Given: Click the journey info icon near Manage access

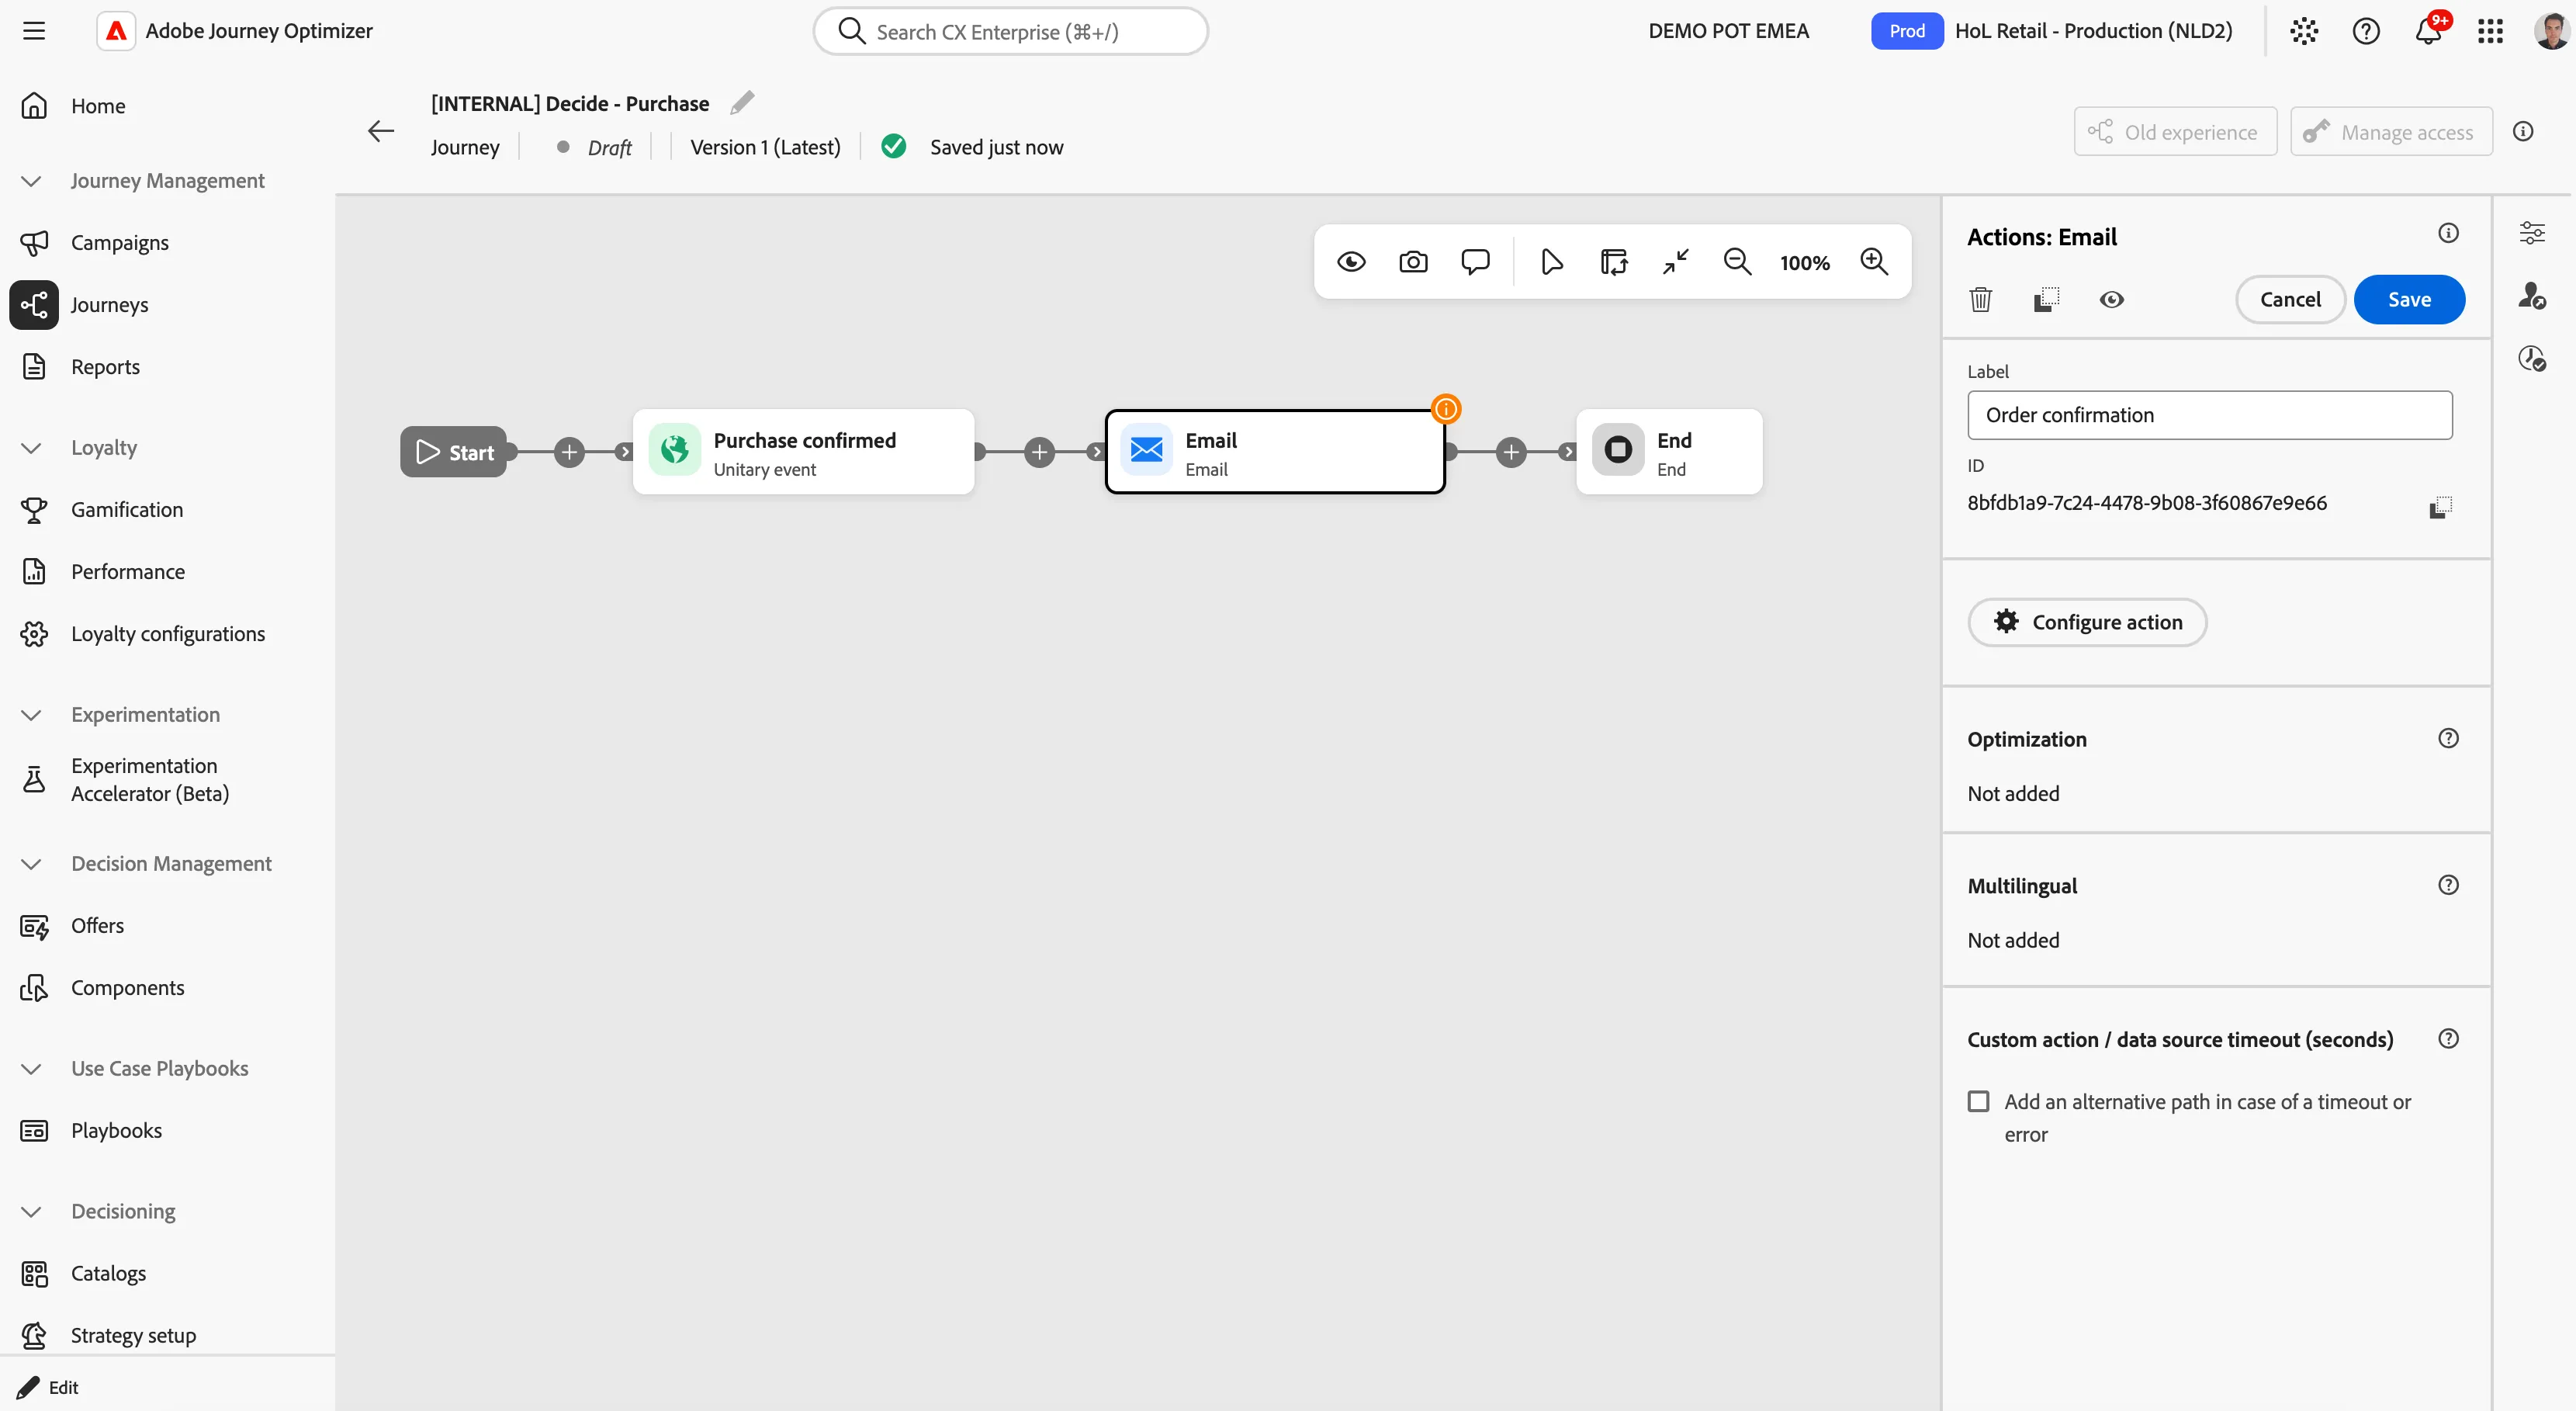Looking at the screenshot, I should 2523,131.
